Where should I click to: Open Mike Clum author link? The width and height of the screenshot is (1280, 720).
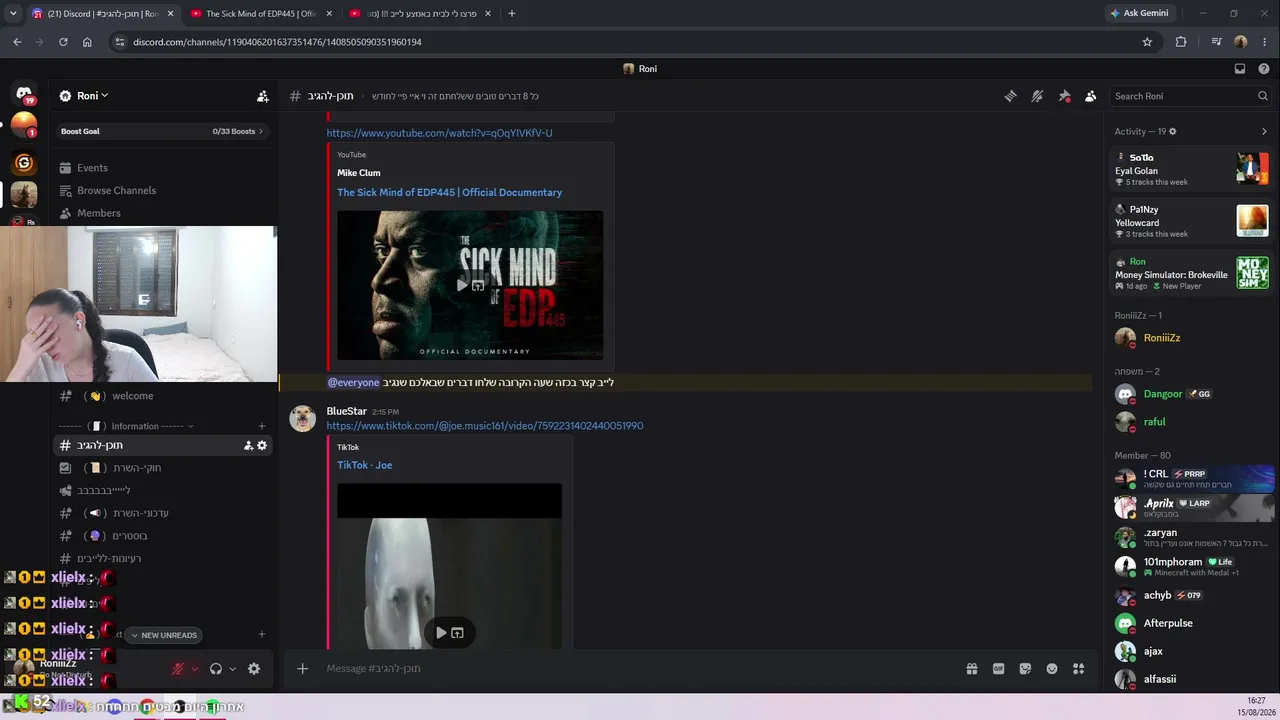tap(359, 173)
